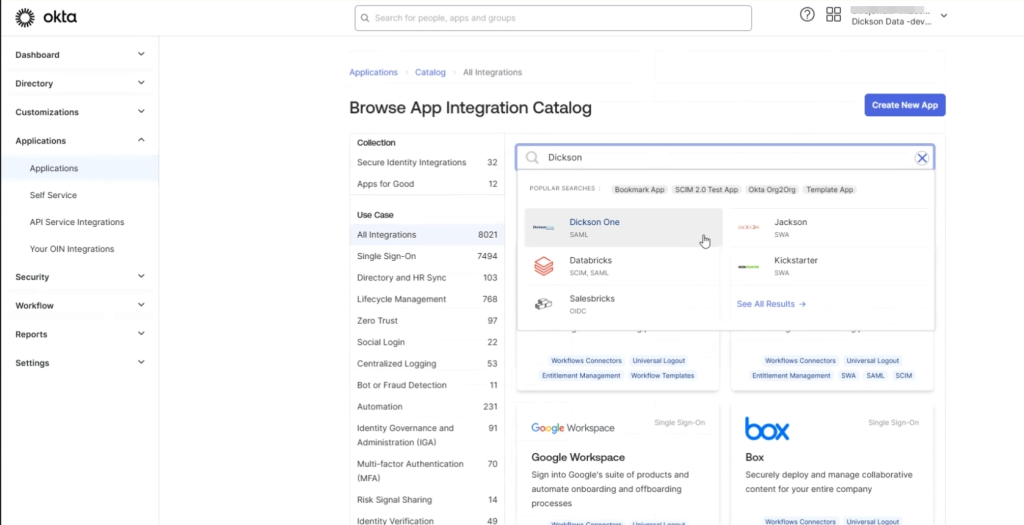Go to Applications breadcrumb link
This screenshot has height=525, width=1024.
coord(374,72)
